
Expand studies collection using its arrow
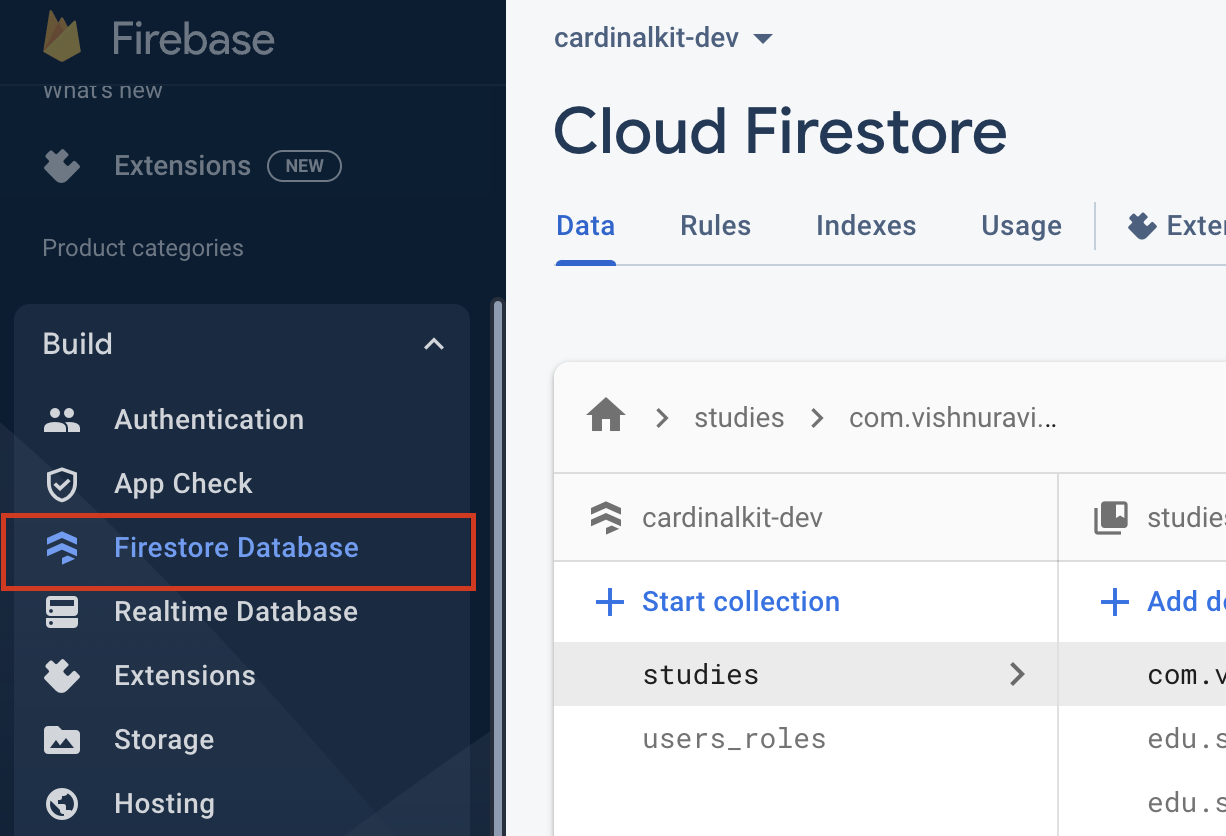(x=1017, y=675)
